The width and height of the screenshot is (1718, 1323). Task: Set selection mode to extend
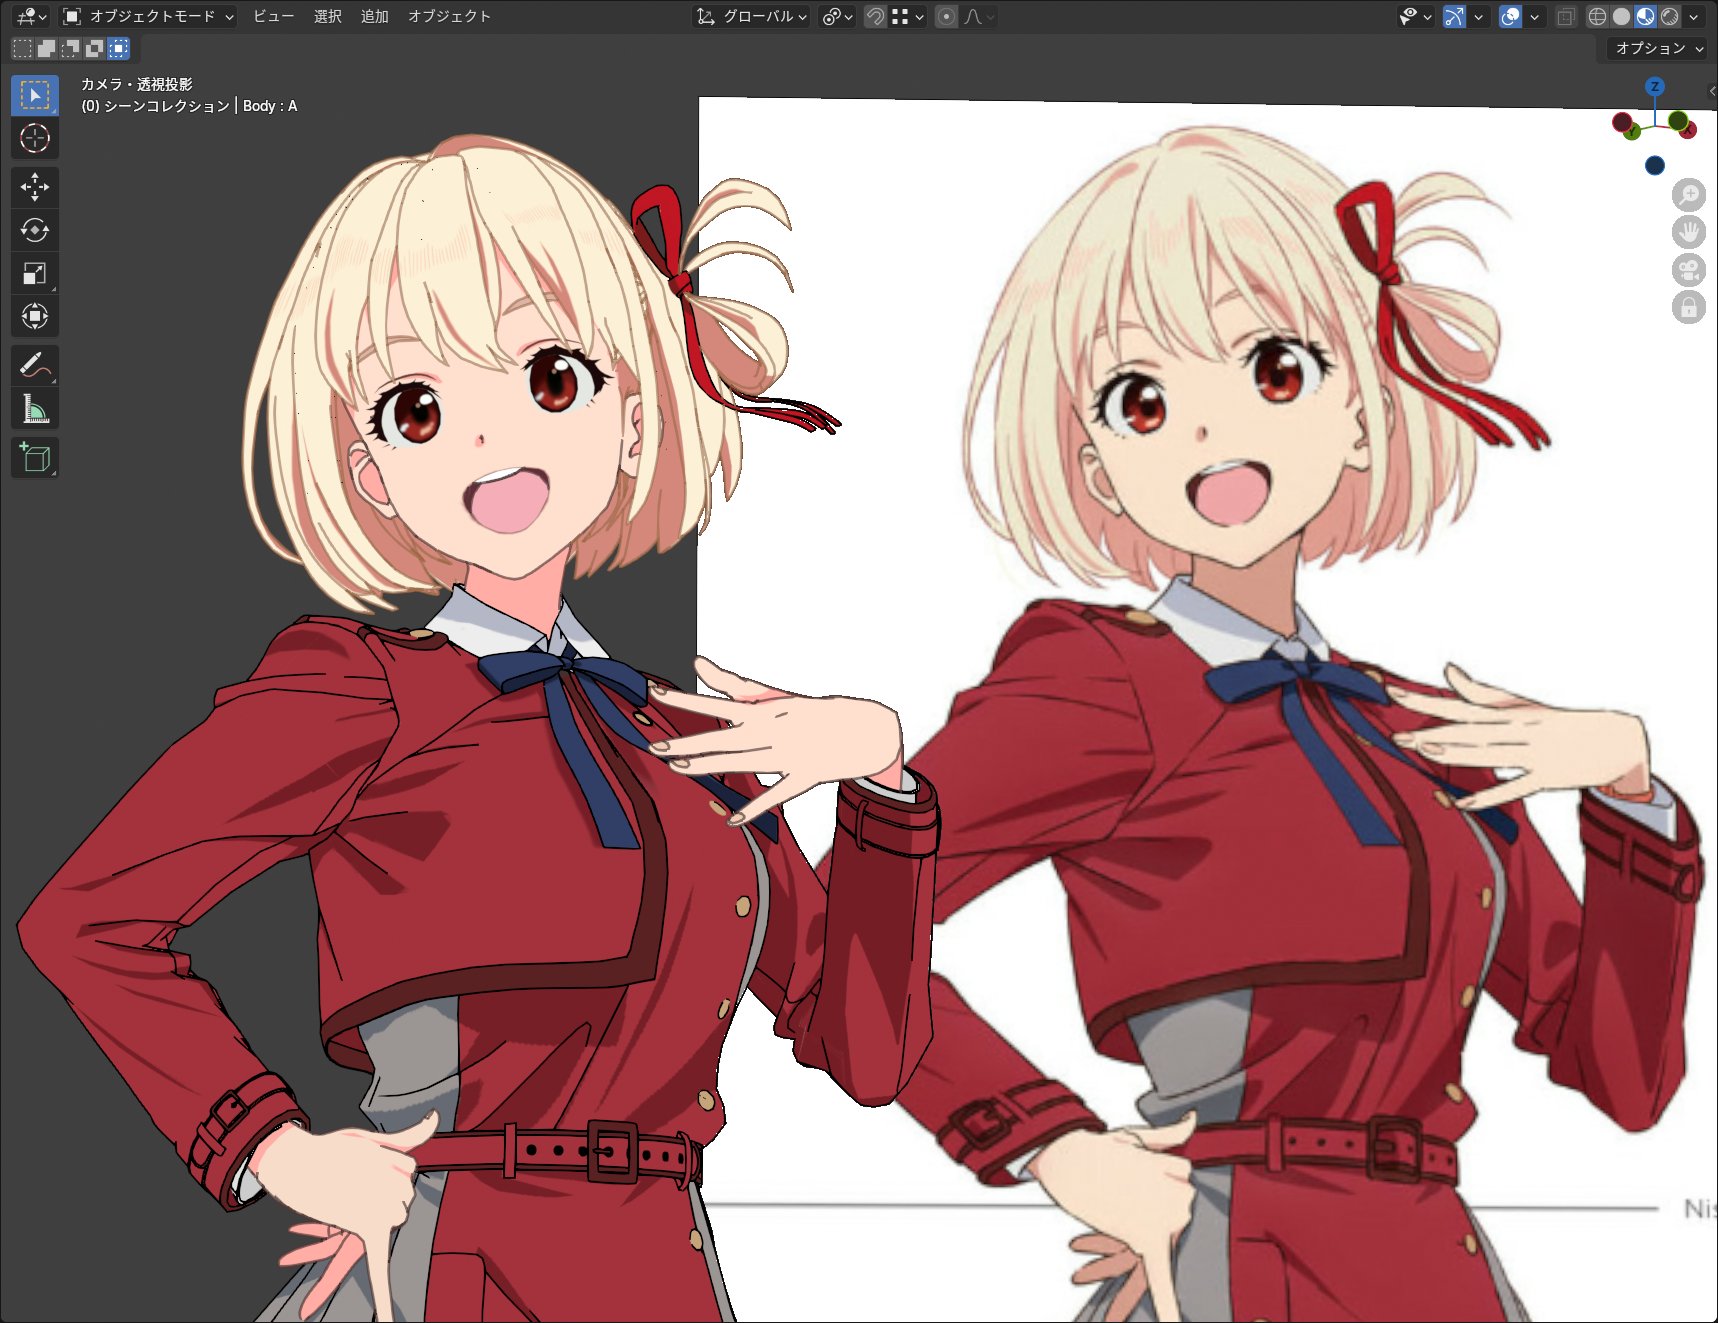46,48
